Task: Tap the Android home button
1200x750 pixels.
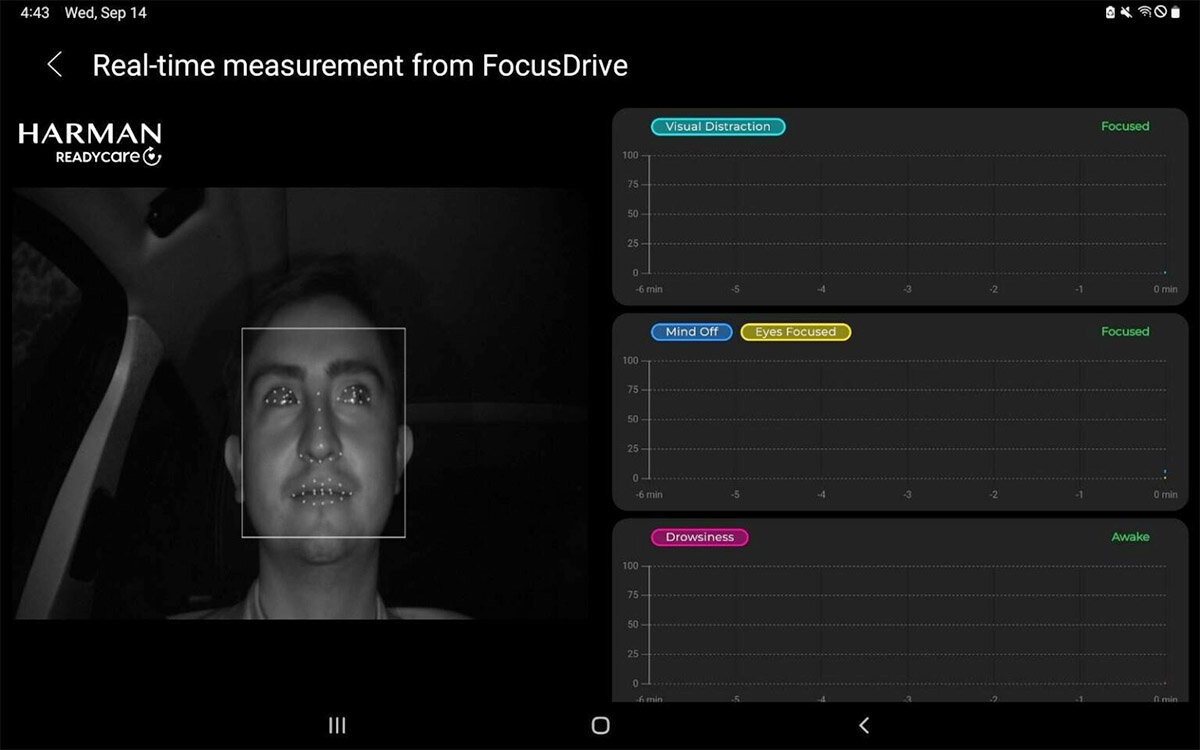Action: (600, 726)
